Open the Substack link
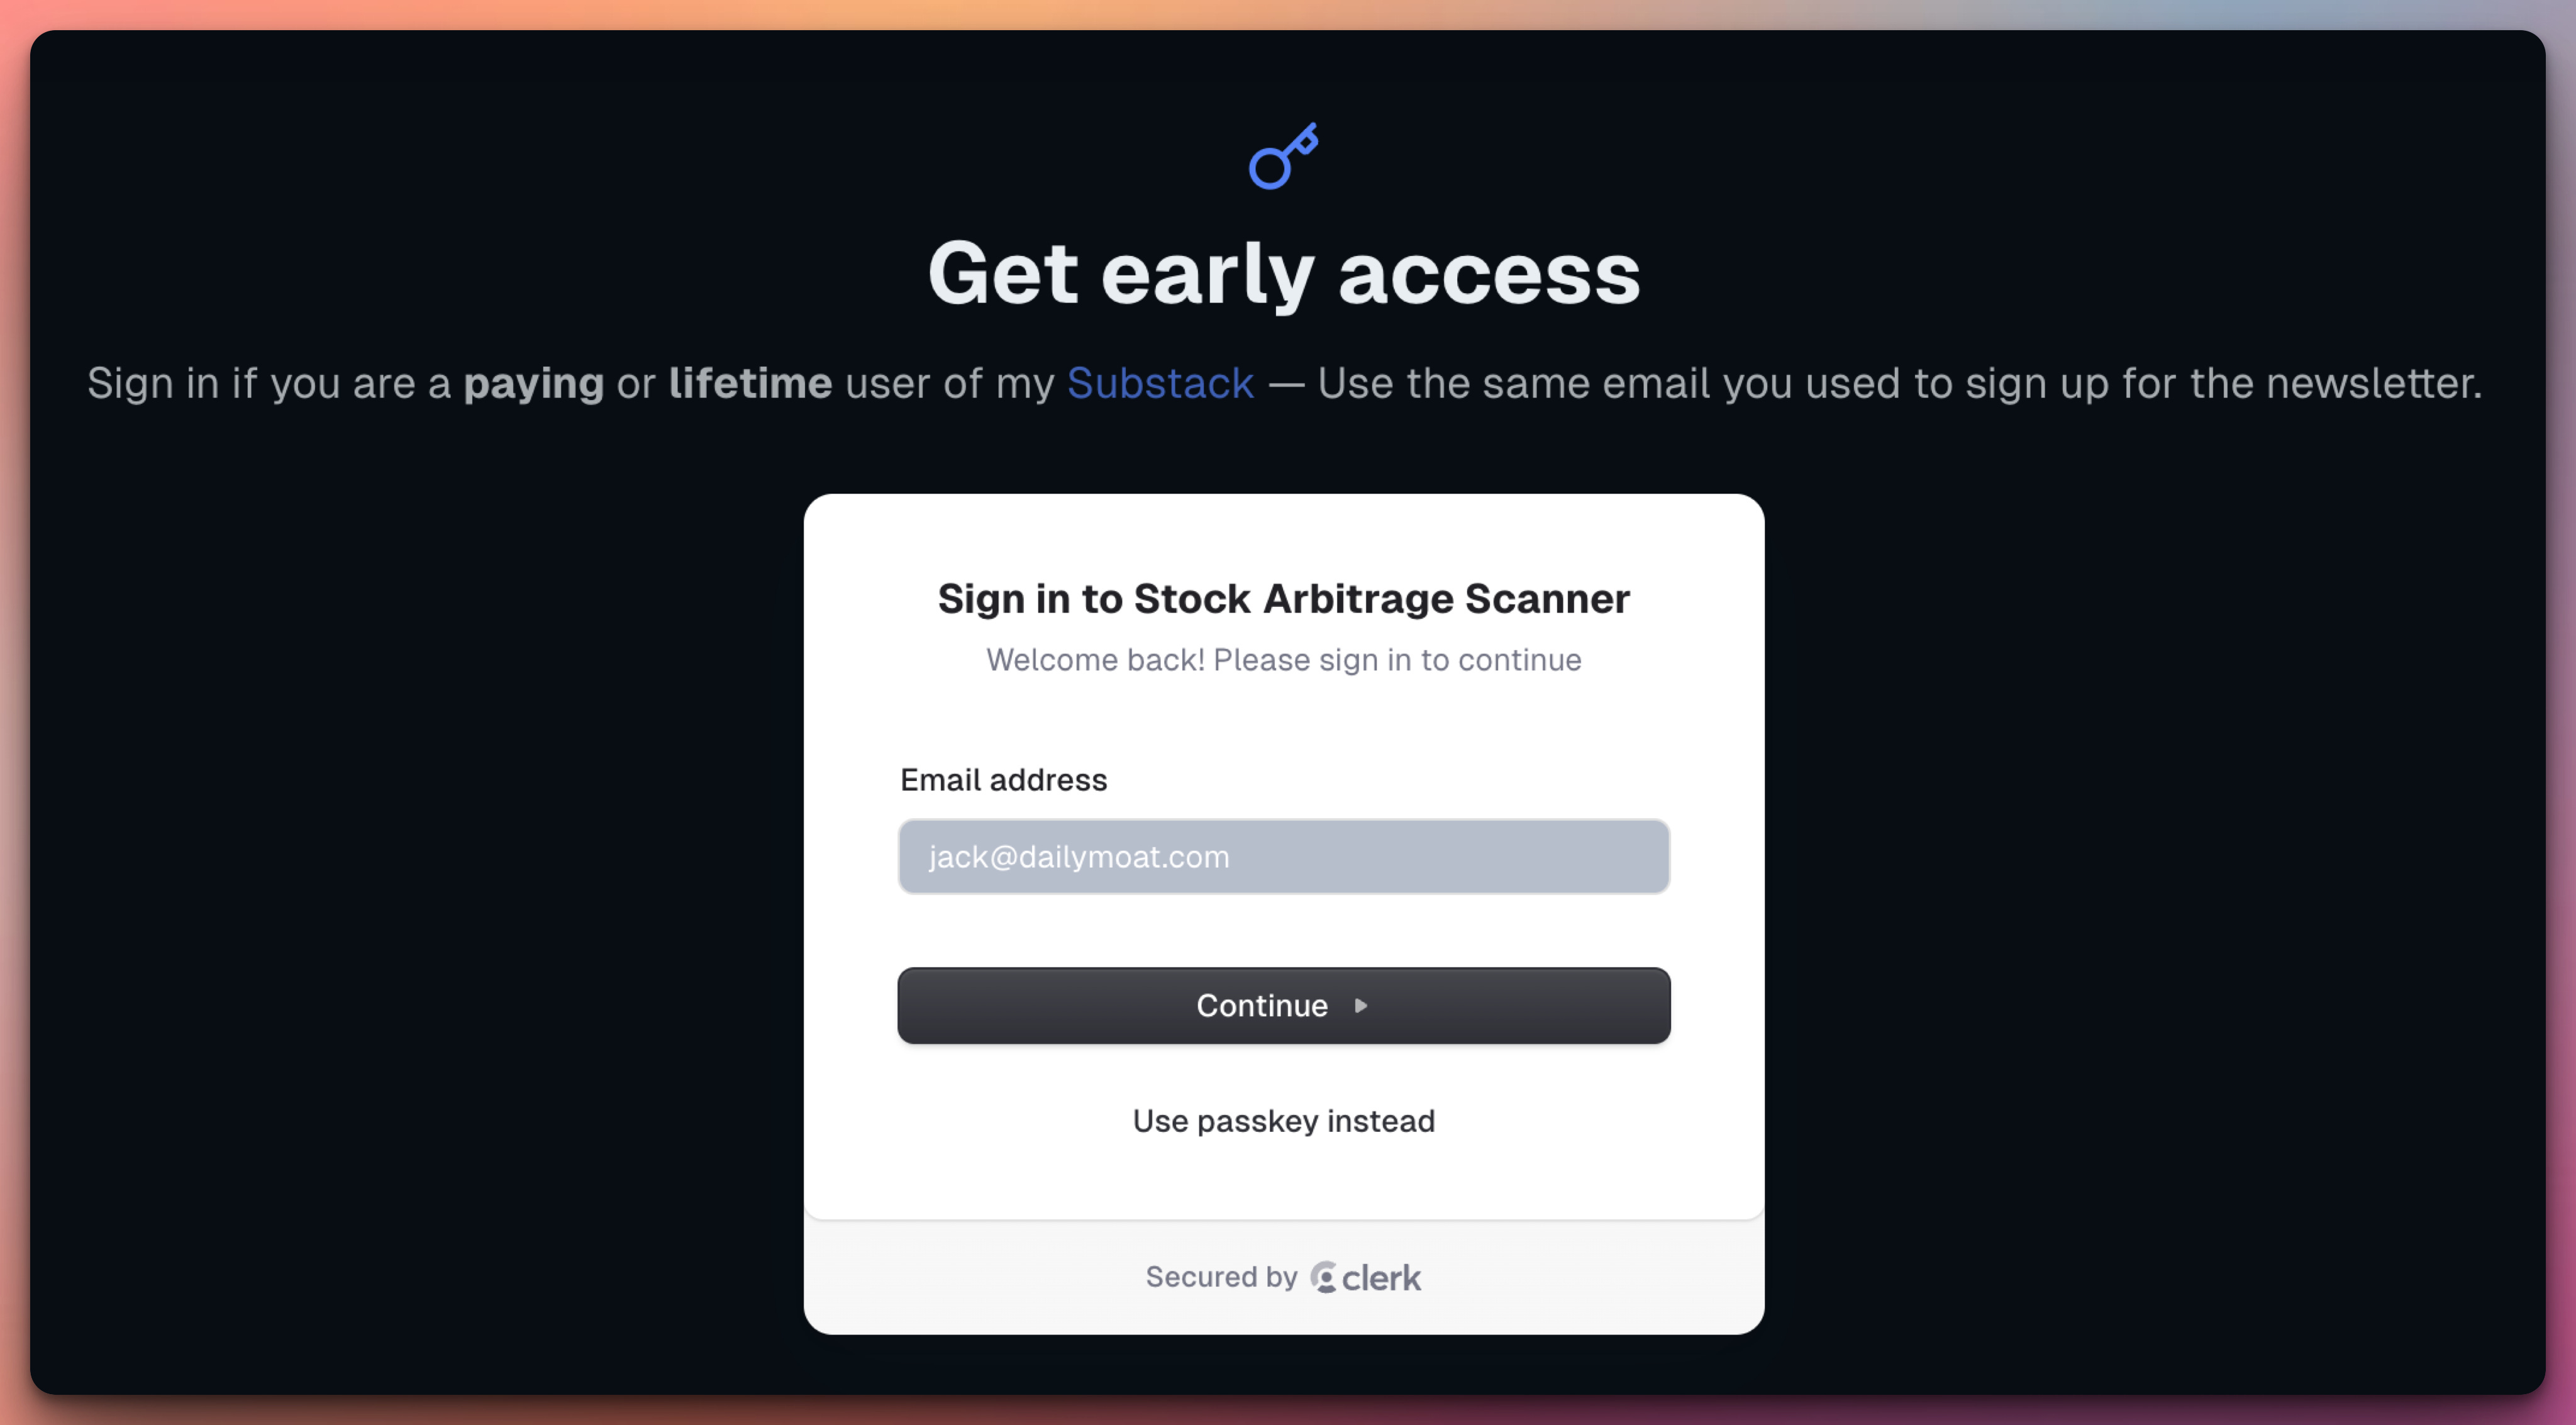This screenshot has width=2576, height=1425. tap(1160, 383)
